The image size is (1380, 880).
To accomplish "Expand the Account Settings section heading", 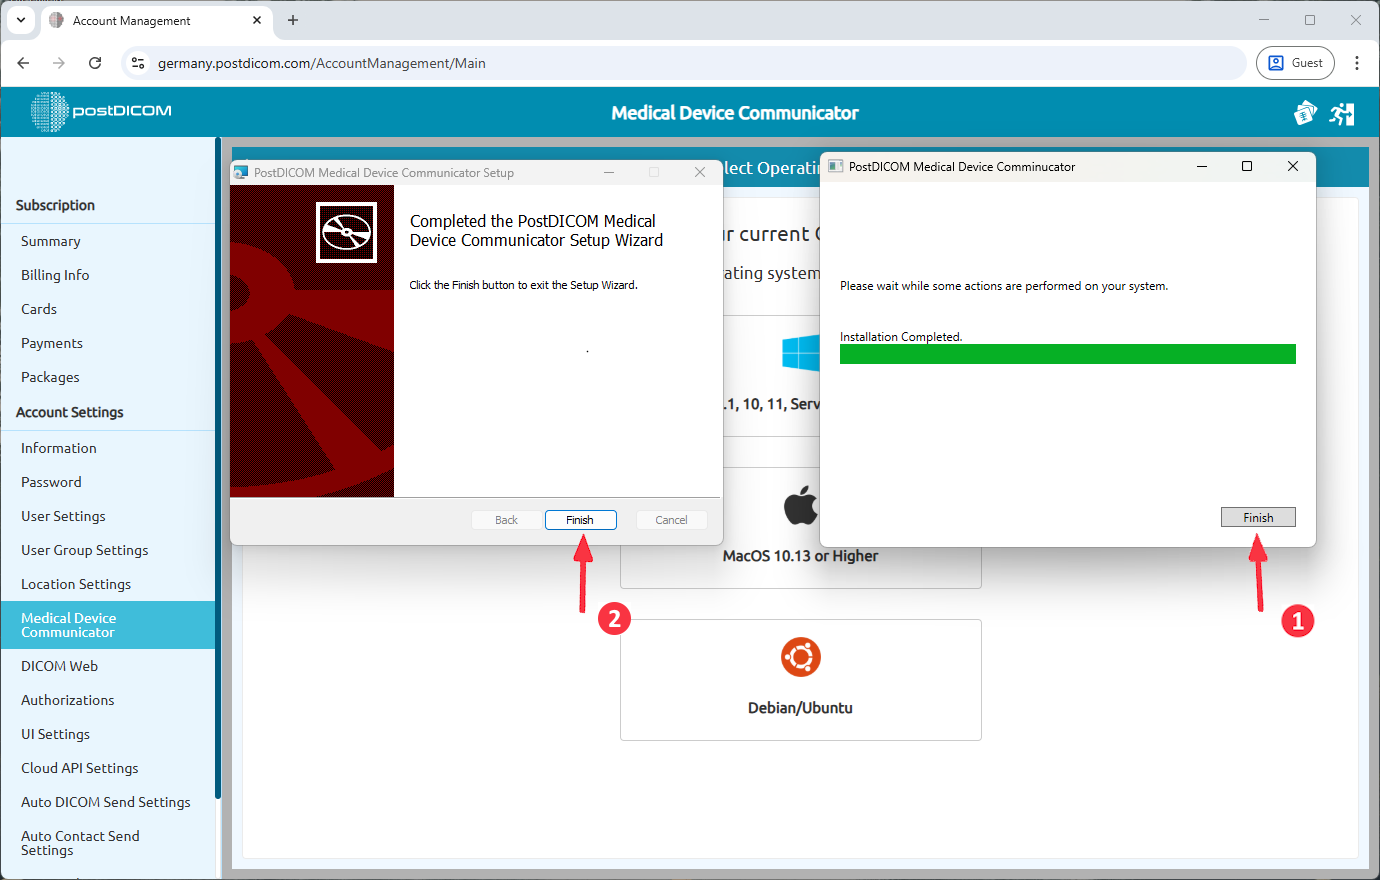I will tap(69, 412).
